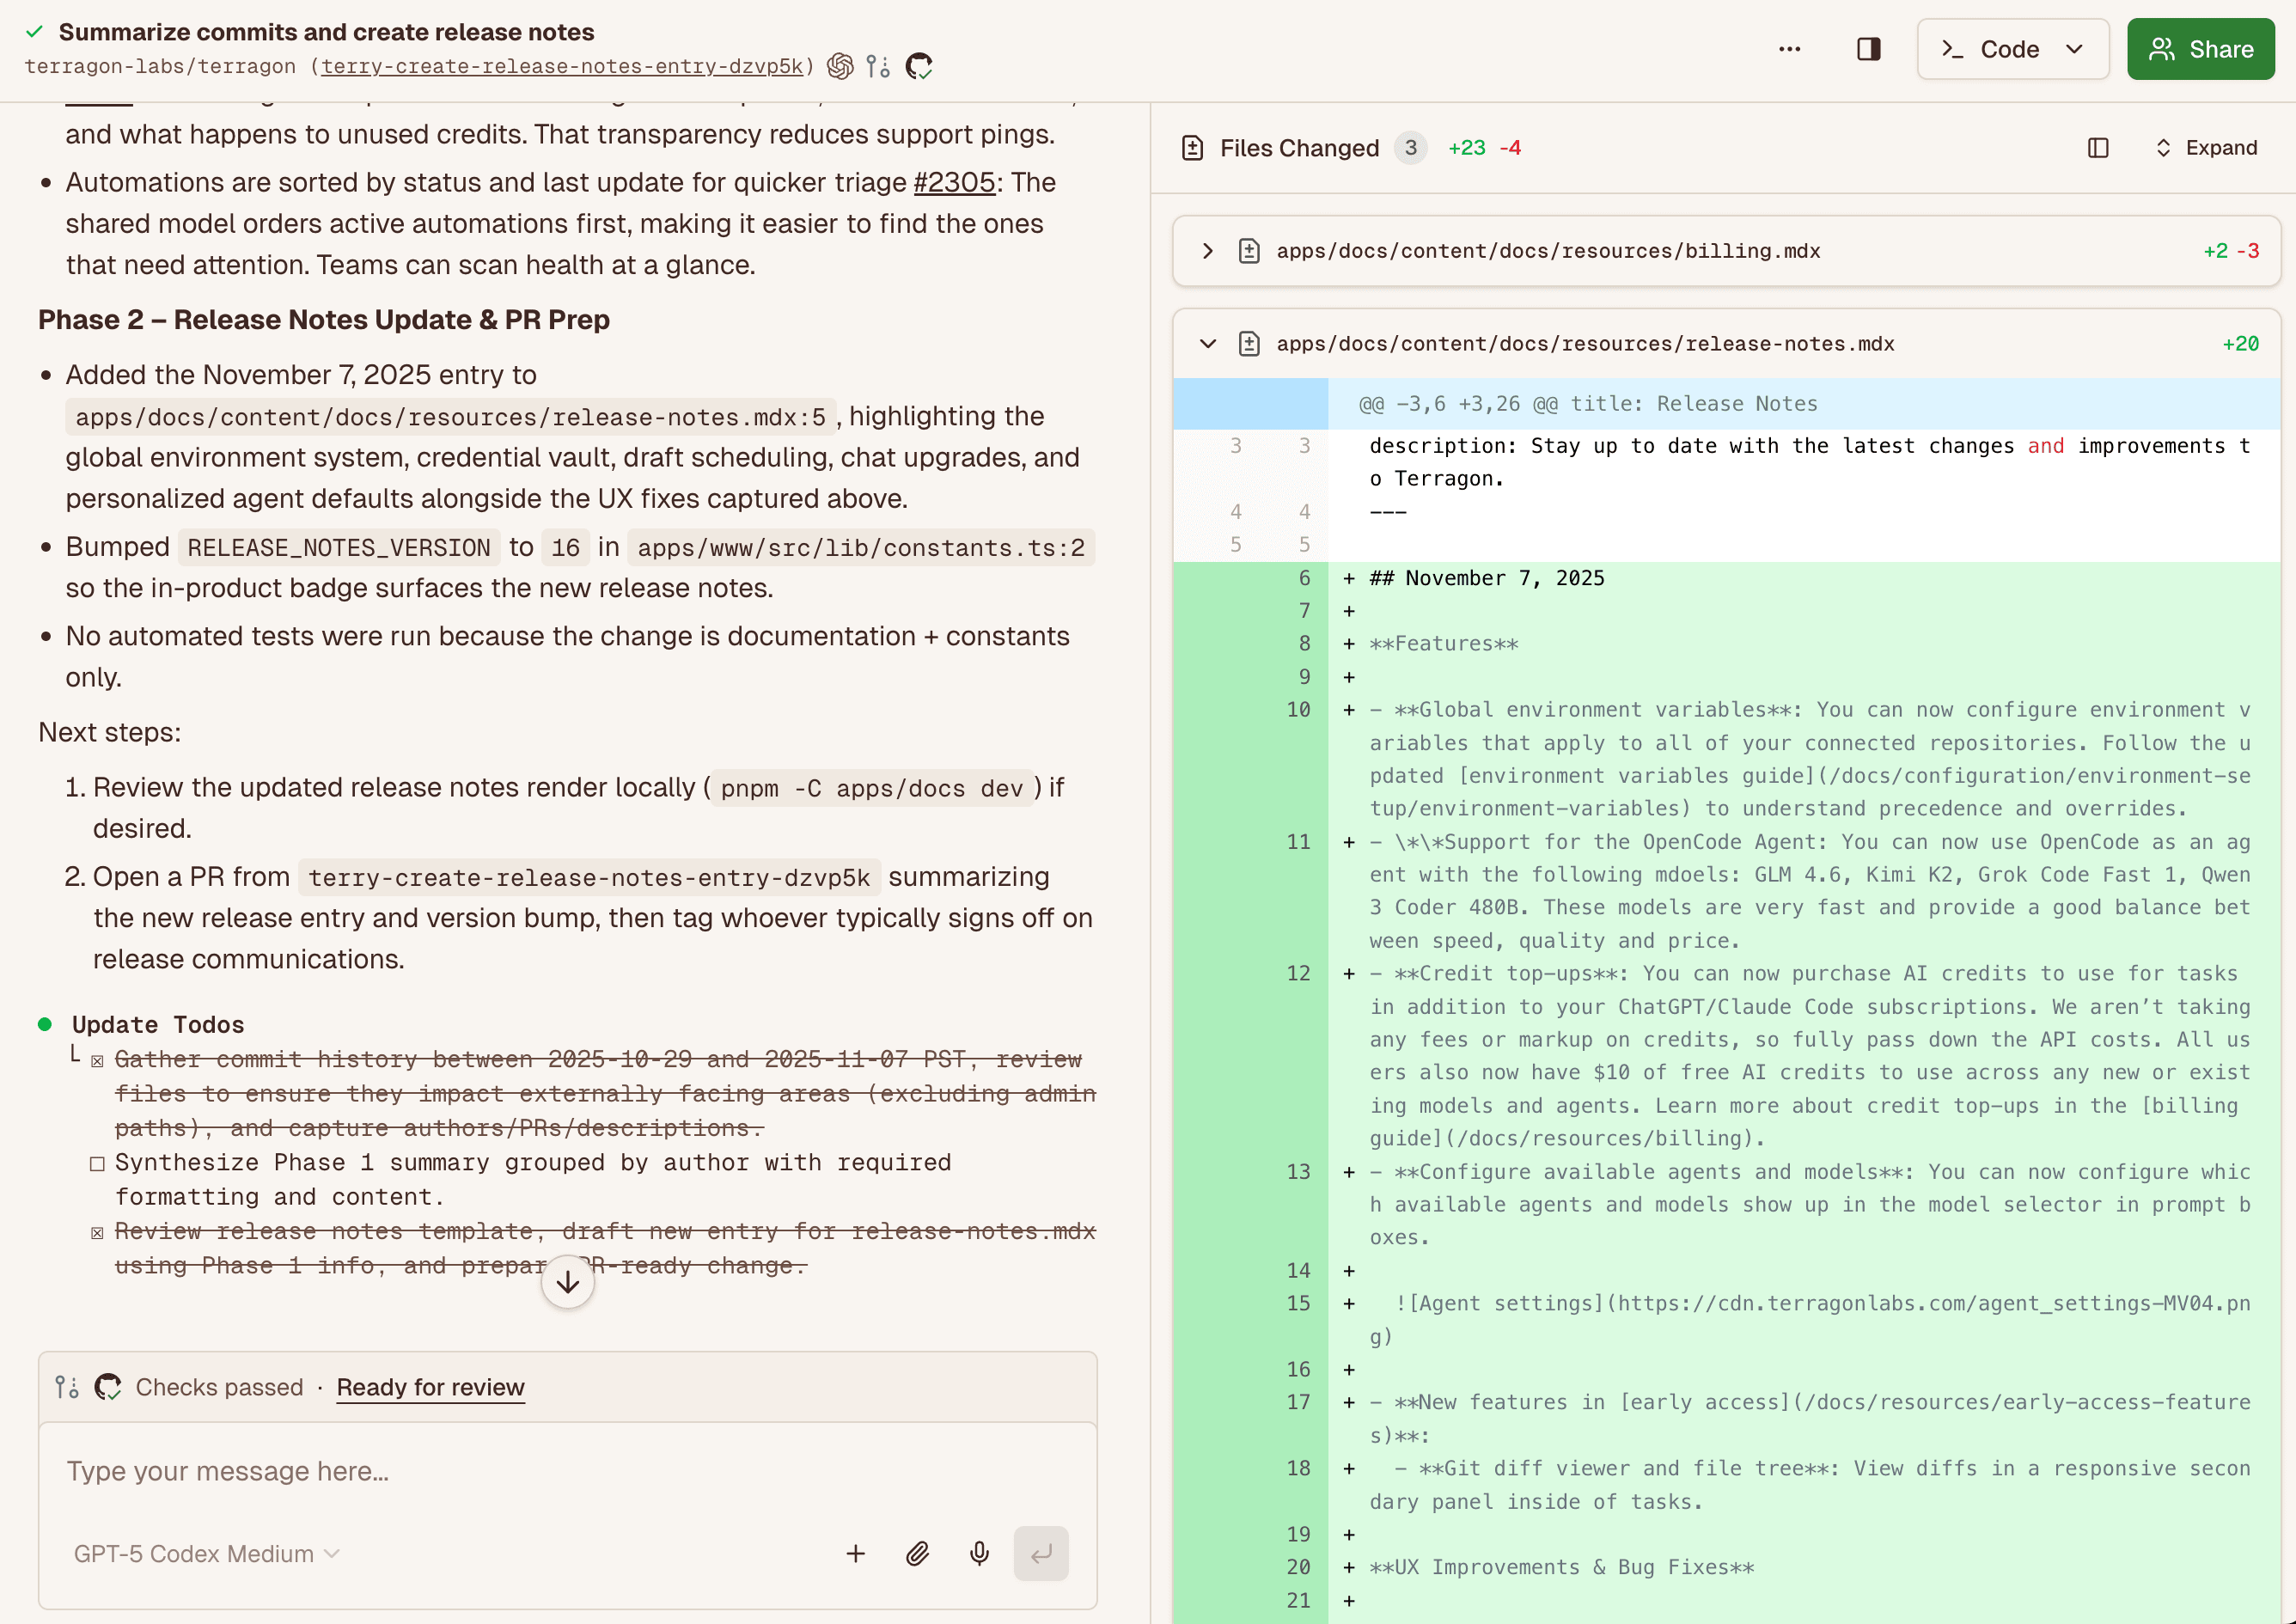Click the unchecked Synthesize Phase 1 todo checkbox
2296x1624 pixels.
tap(97, 1163)
